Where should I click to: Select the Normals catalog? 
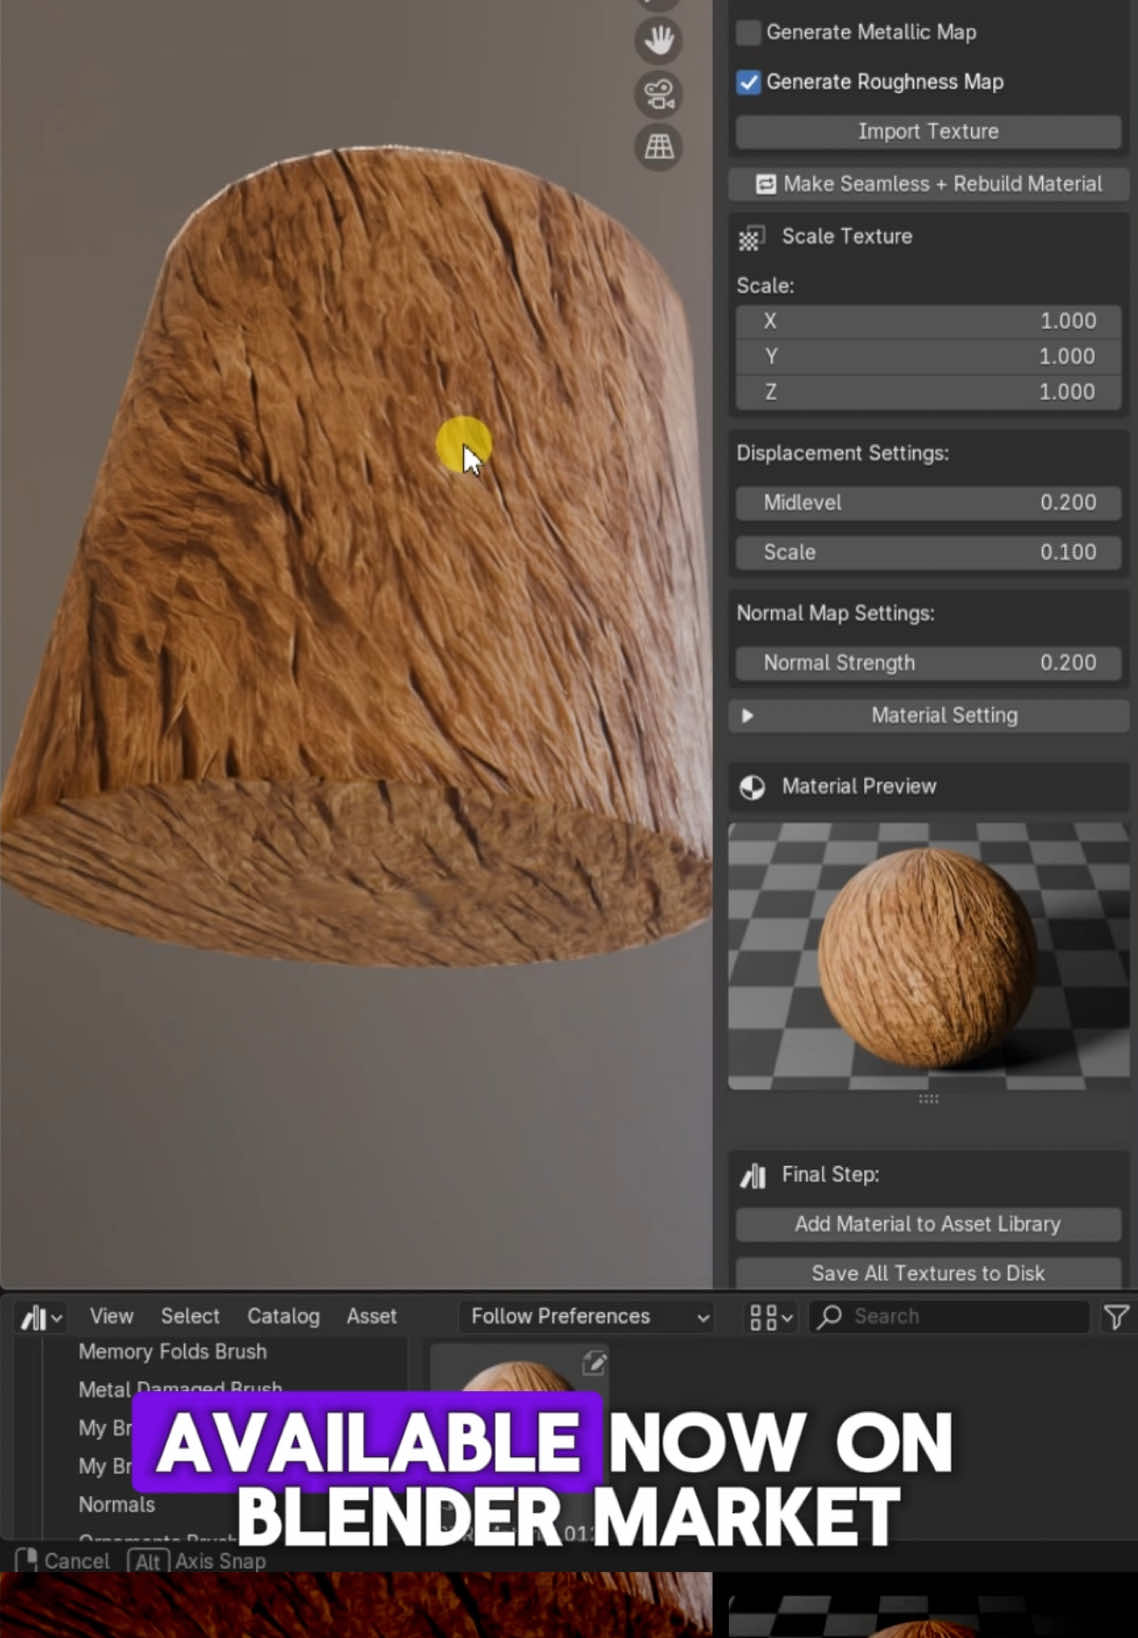(x=117, y=1505)
